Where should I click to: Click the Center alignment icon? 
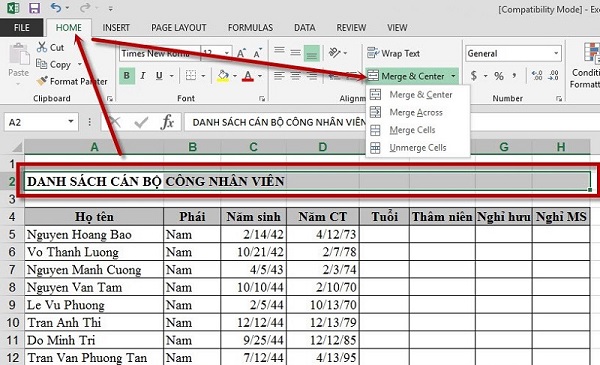click(x=295, y=76)
